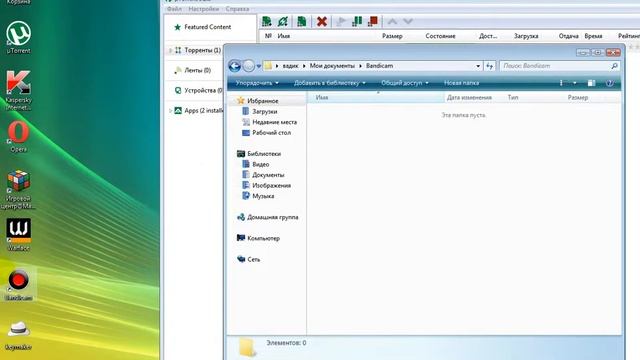Open the Справка menu in uTorrent
This screenshot has width=640, height=360.
[x=237, y=9]
